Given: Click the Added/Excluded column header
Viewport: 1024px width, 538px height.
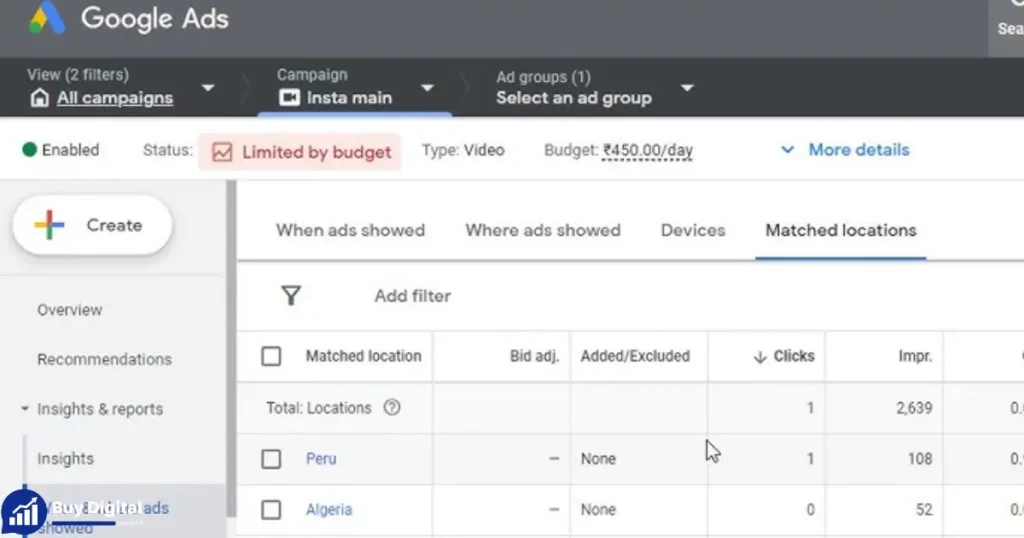Looking at the screenshot, I should 635,356.
